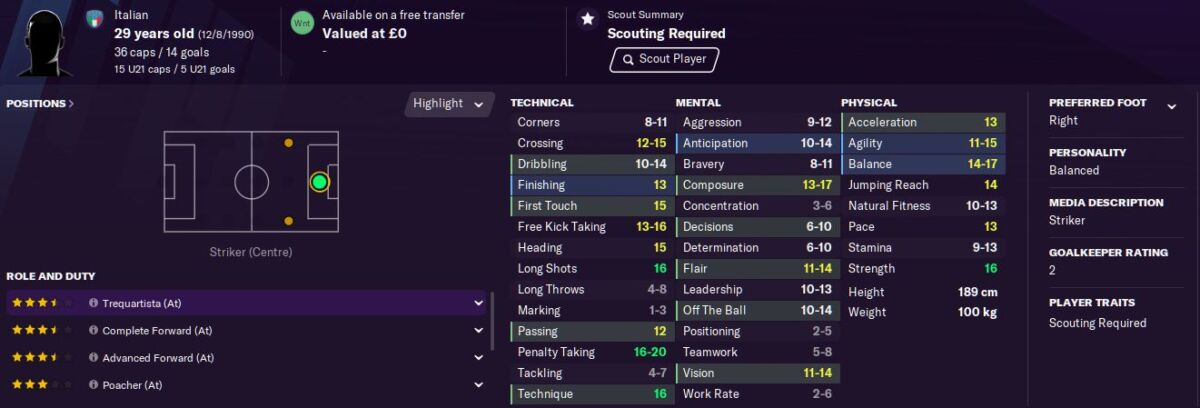The height and width of the screenshot is (408, 1200).
Task: Open the Highlight dropdown
Action: (450, 104)
